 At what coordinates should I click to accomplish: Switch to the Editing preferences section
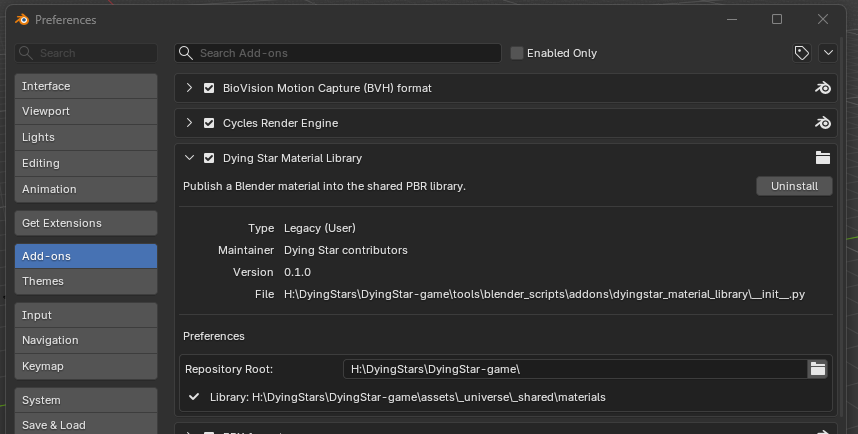tap(86, 163)
